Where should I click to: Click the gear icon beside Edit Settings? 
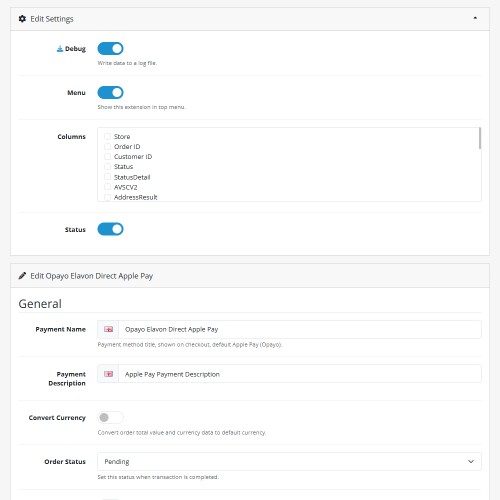(22, 19)
